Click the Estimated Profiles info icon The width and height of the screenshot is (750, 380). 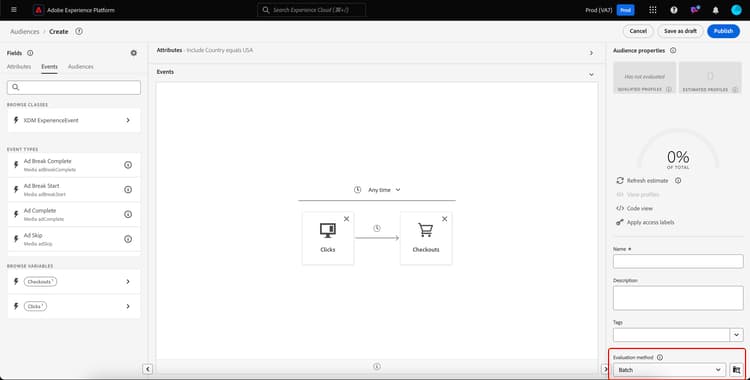pos(735,89)
